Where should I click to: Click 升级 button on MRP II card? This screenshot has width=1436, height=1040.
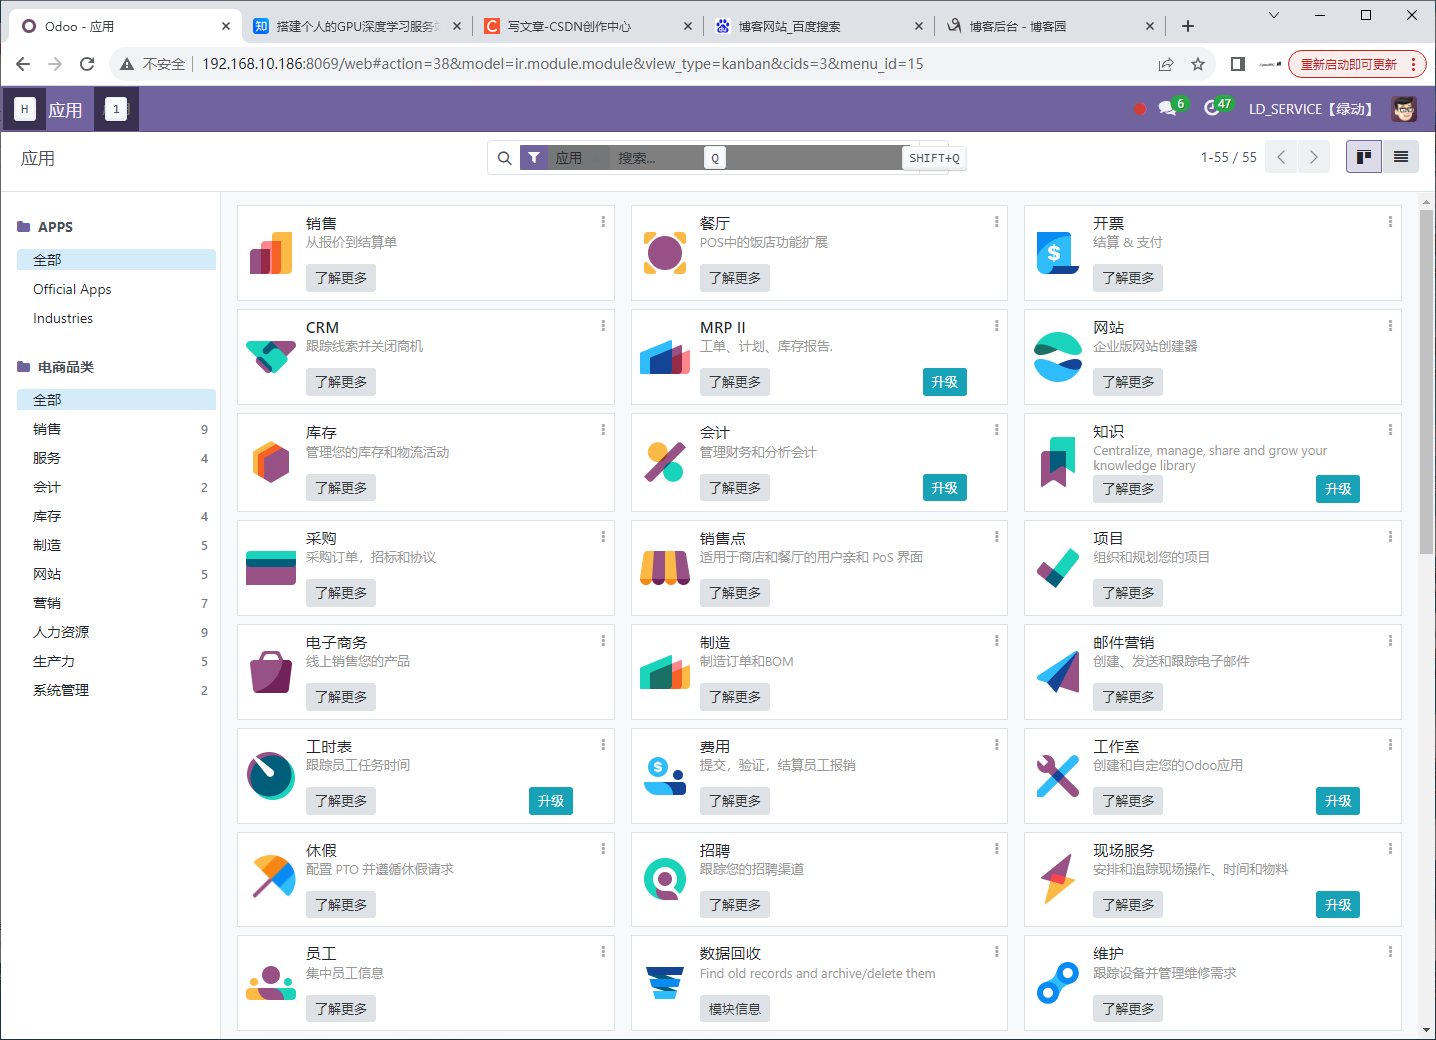coord(944,382)
